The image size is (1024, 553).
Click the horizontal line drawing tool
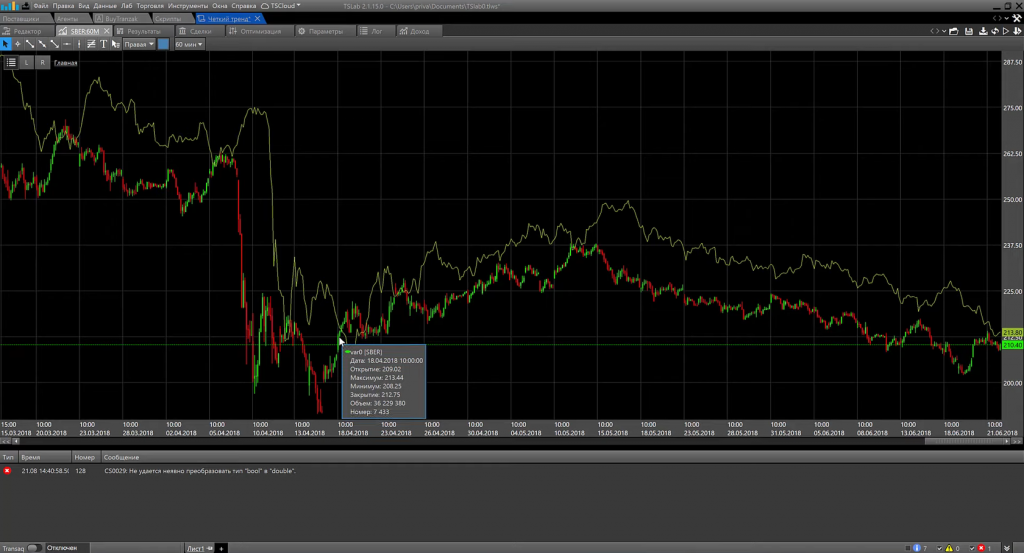66,44
